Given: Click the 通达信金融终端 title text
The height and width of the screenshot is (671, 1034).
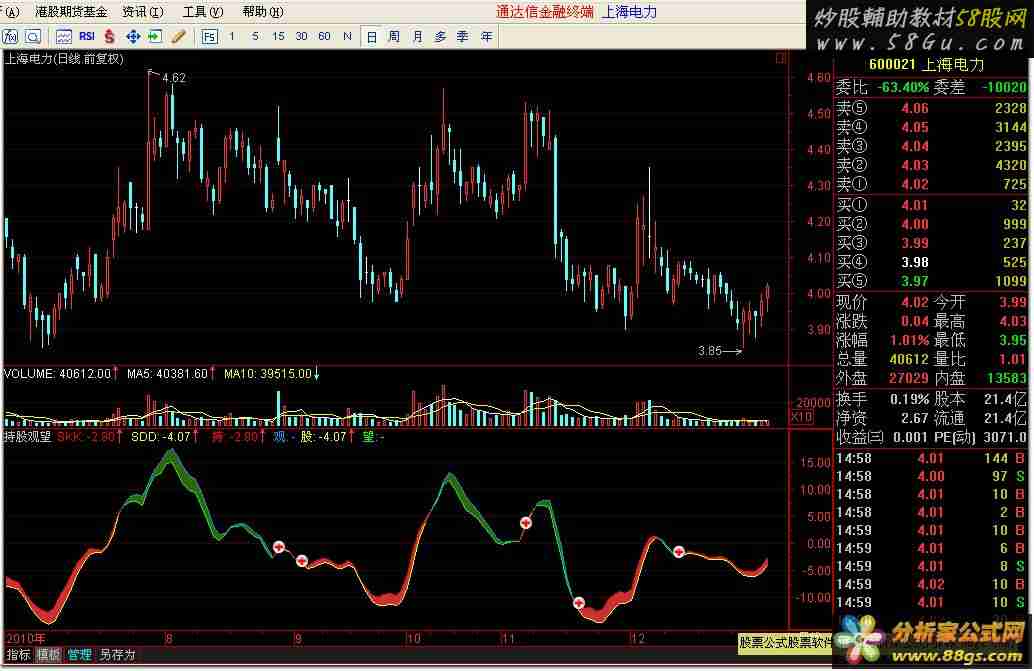Looking at the screenshot, I should (544, 12).
